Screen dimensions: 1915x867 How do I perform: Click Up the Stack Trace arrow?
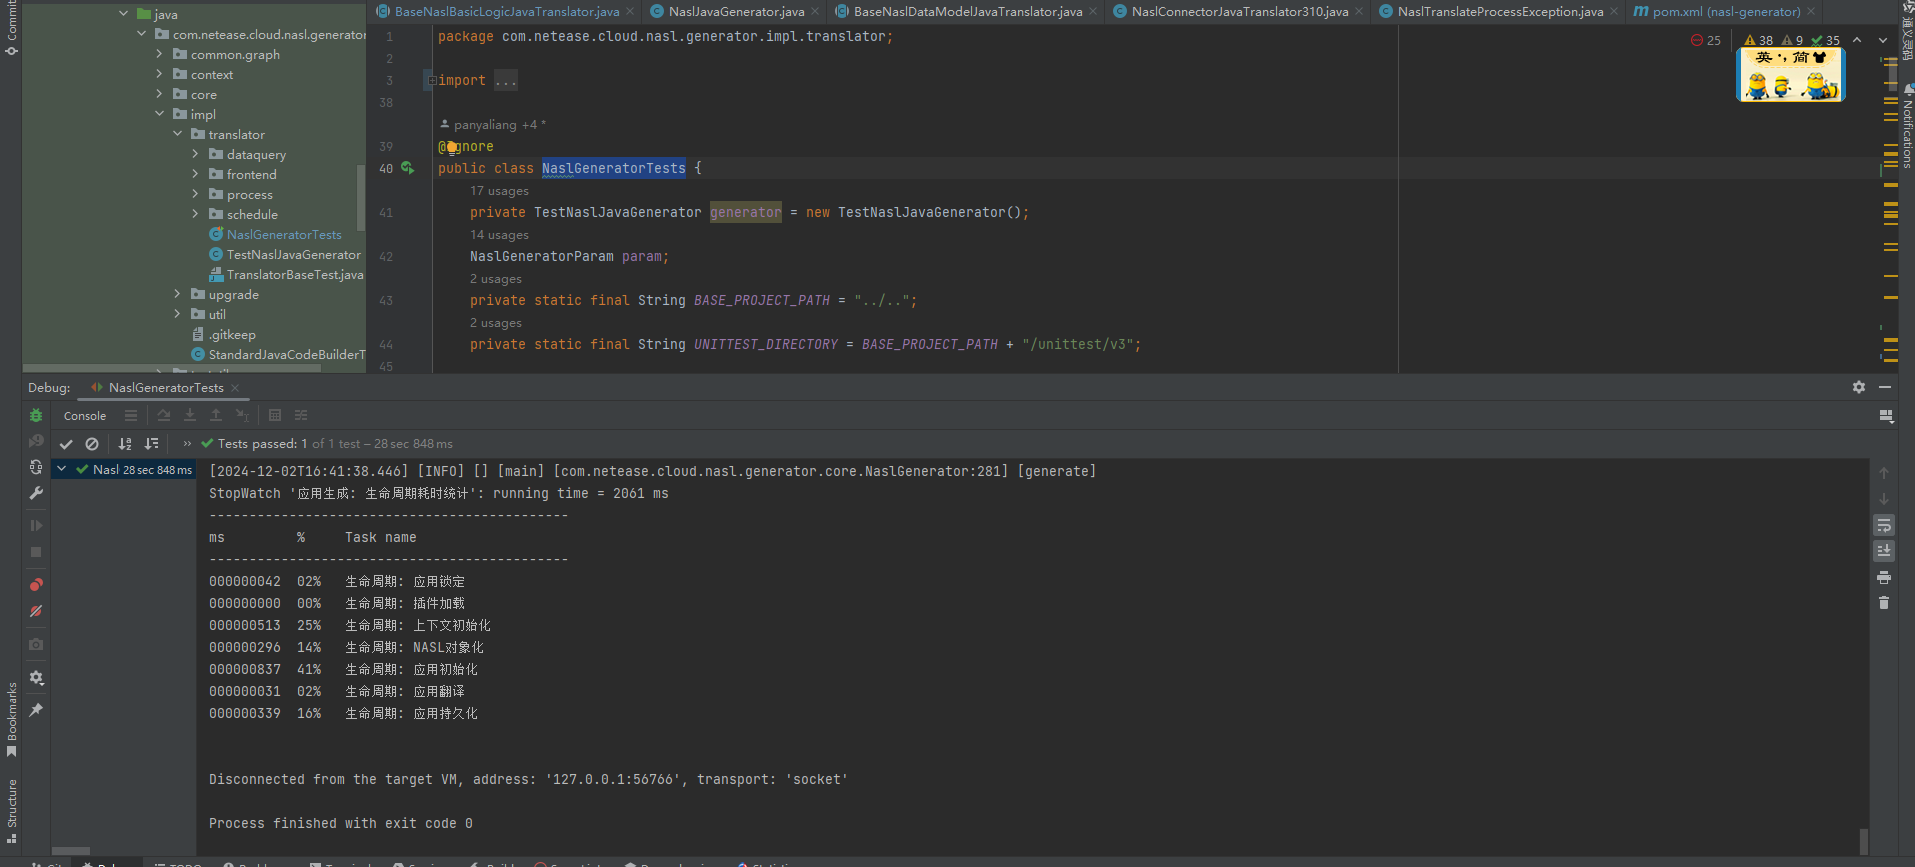[1884, 473]
